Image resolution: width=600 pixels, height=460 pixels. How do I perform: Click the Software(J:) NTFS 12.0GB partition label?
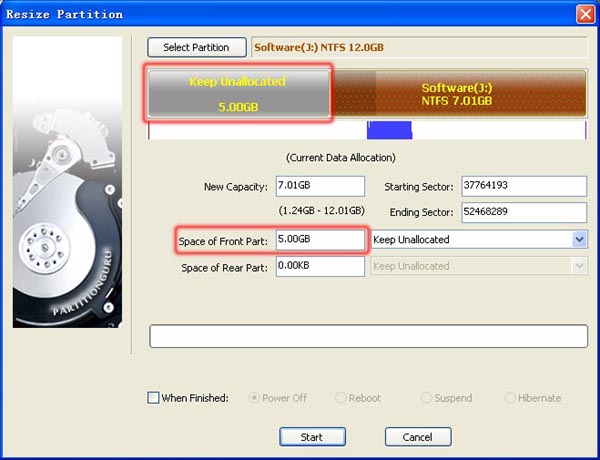coord(319,47)
